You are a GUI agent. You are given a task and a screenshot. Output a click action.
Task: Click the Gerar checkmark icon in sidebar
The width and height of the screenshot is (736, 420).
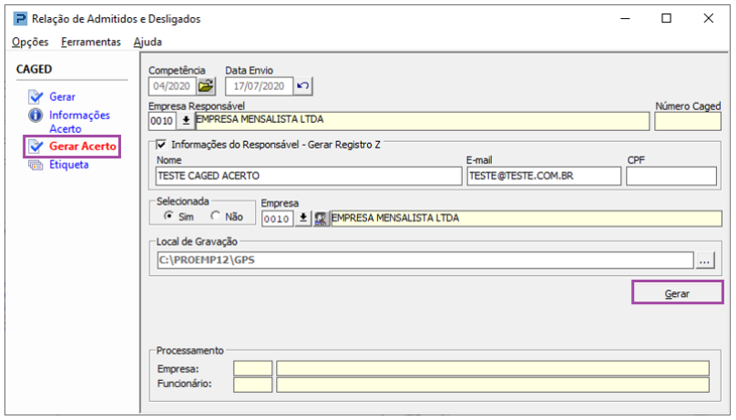click(36, 97)
